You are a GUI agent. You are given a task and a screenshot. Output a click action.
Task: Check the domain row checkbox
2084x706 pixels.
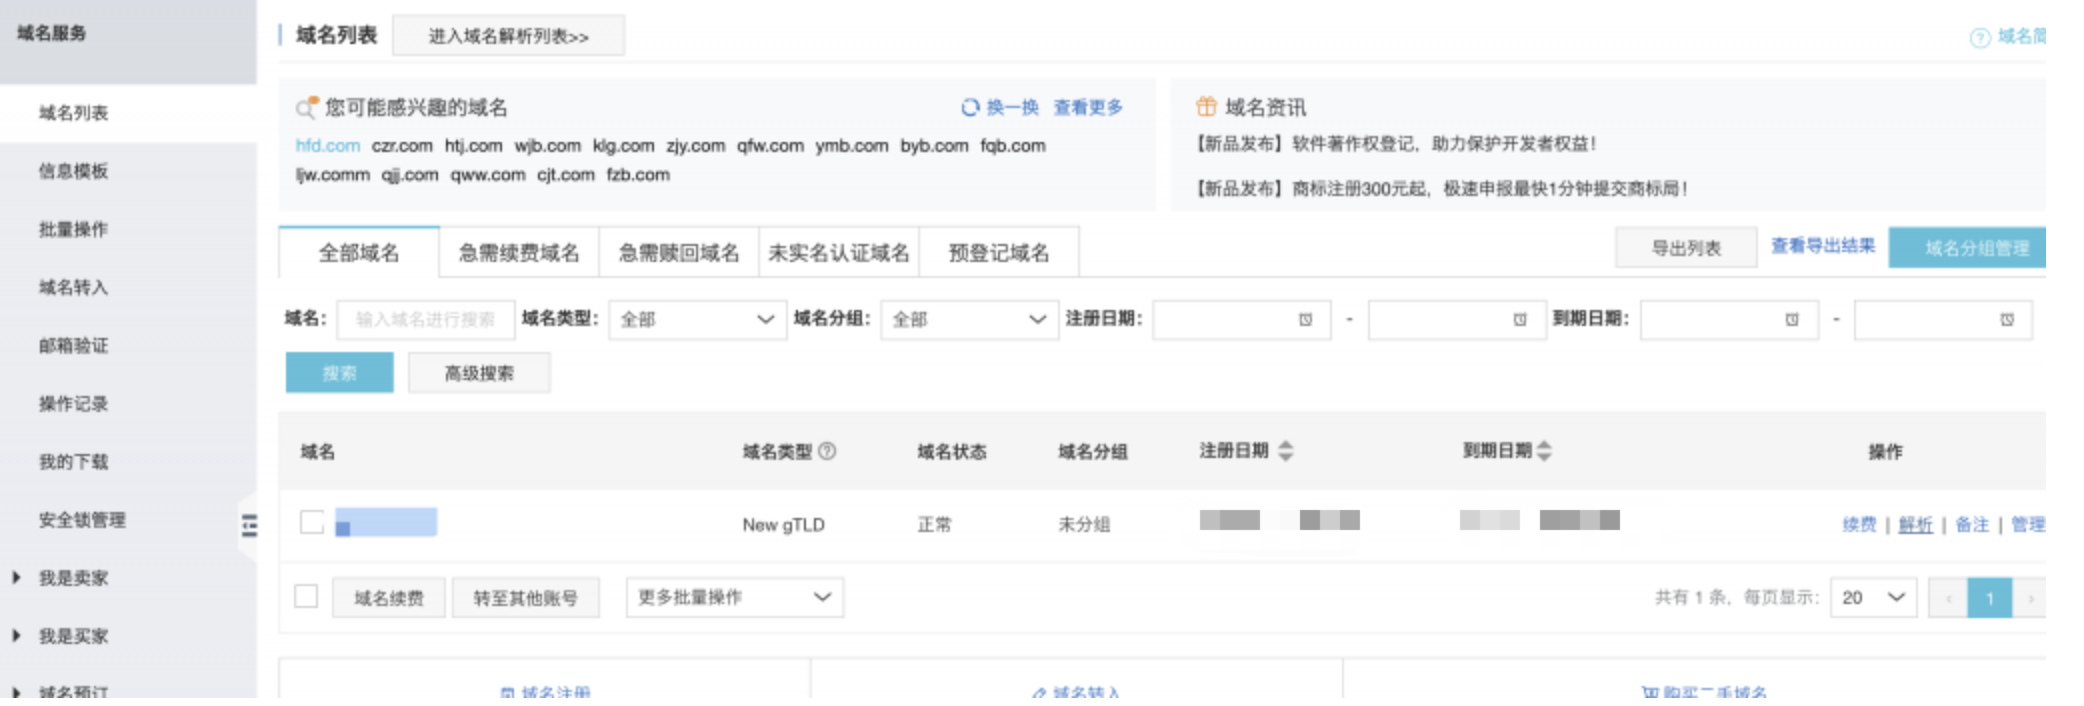(x=312, y=522)
